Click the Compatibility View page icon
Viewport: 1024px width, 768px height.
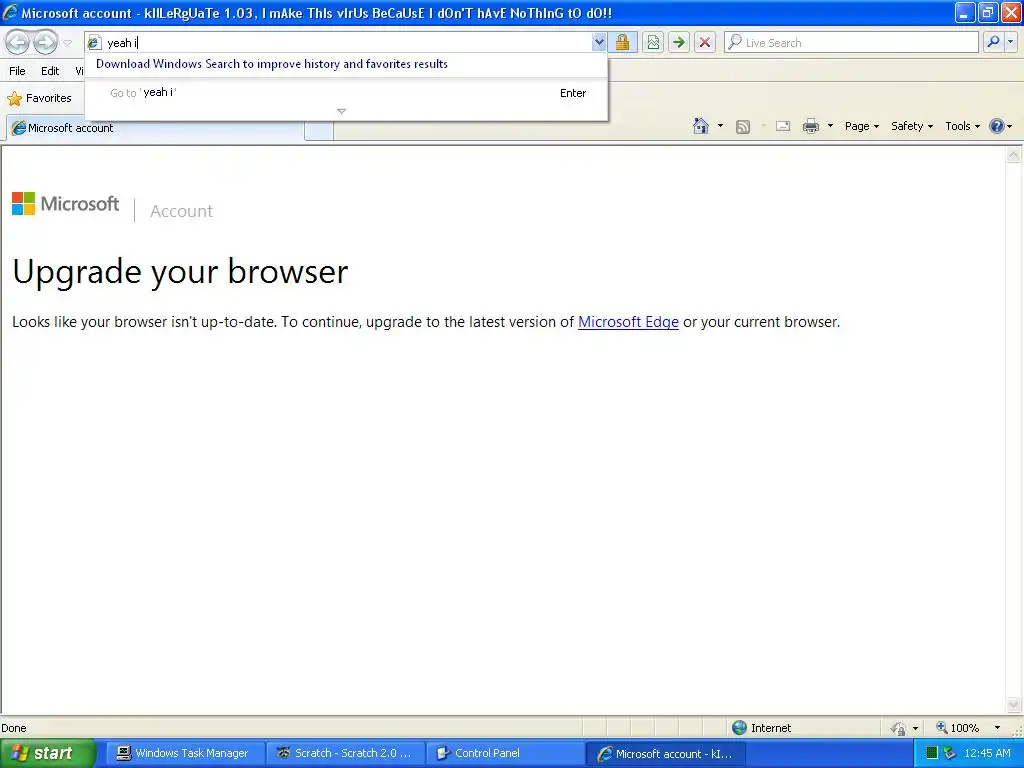pyautogui.click(x=652, y=42)
